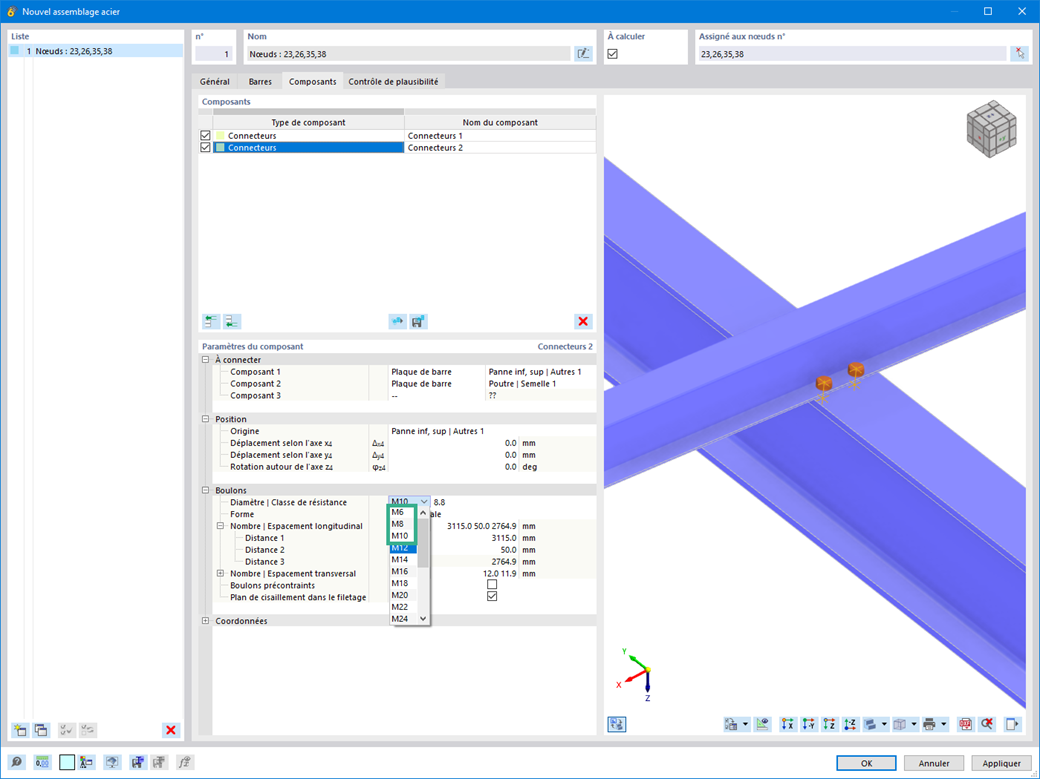1040x779 pixels.
Task: Delete component with red X in Composants
Action: coord(583,322)
